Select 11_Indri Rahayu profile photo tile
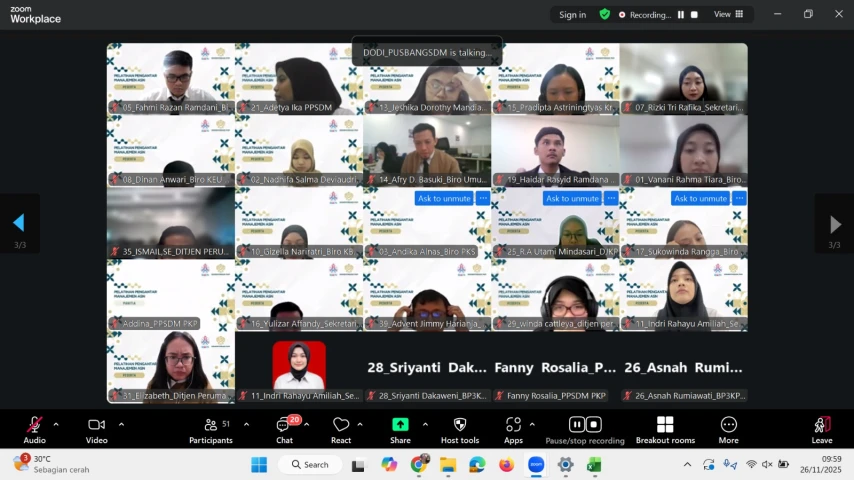Viewport: 854px width, 480px height. pos(299,368)
